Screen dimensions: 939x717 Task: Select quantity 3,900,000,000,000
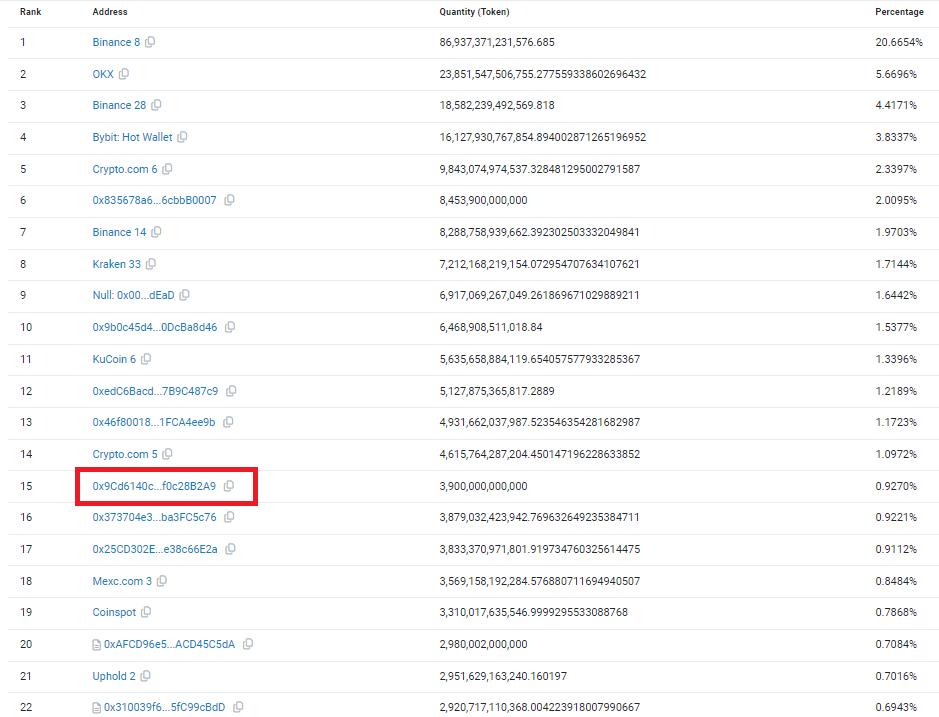[483, 486]
